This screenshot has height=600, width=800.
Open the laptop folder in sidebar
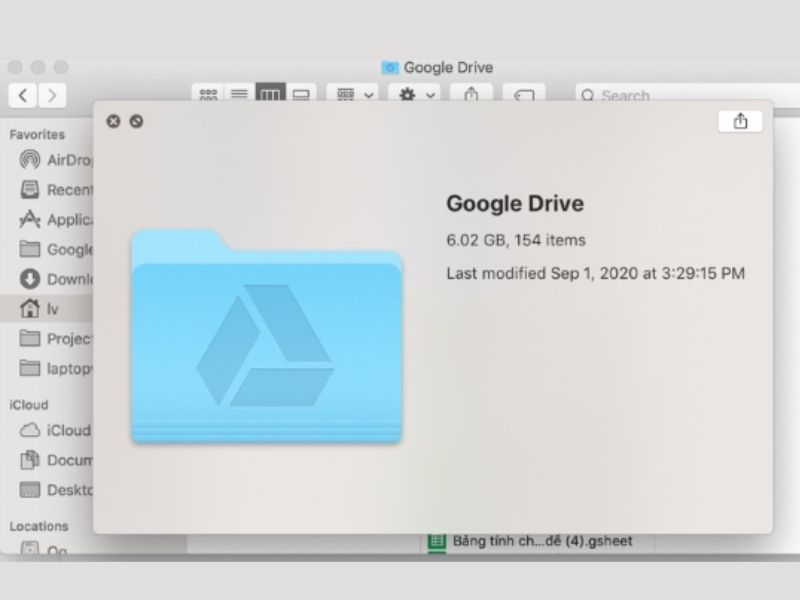point(55,368)
